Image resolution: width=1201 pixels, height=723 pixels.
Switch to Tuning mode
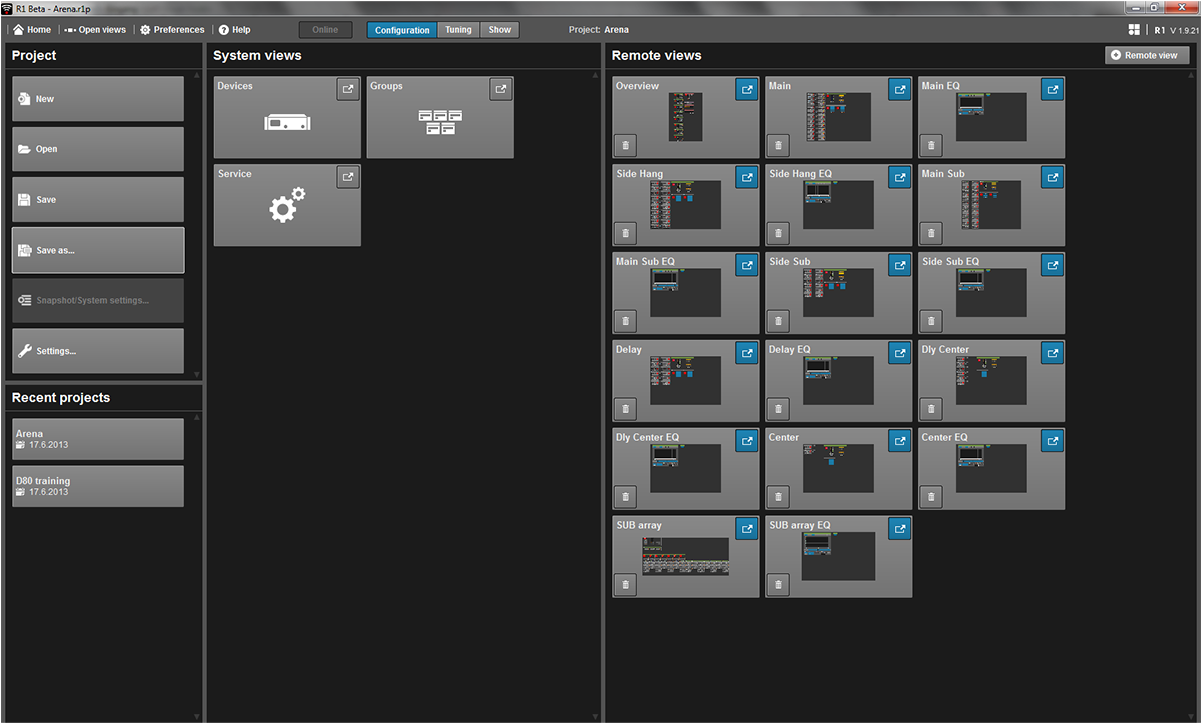click(x=458, y=30)
